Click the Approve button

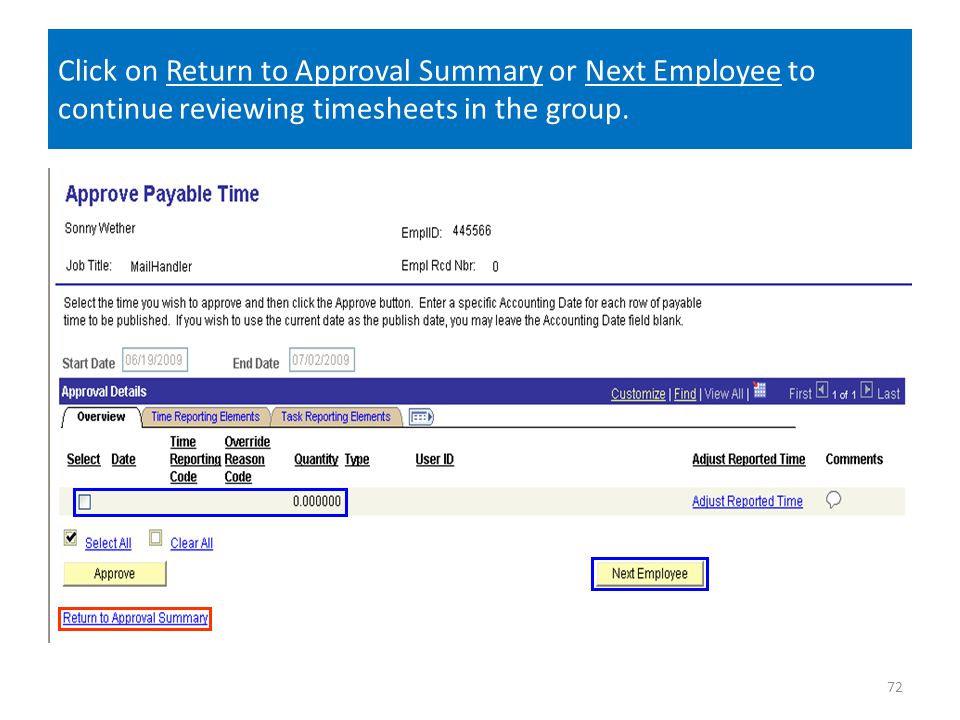pos(114,574)
